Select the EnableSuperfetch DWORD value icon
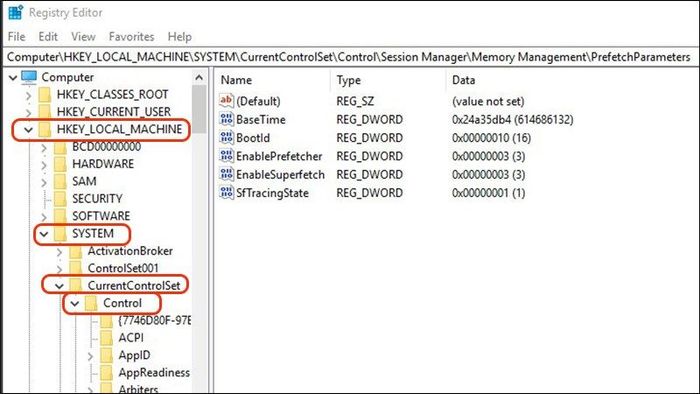 (x=226, y=174)
